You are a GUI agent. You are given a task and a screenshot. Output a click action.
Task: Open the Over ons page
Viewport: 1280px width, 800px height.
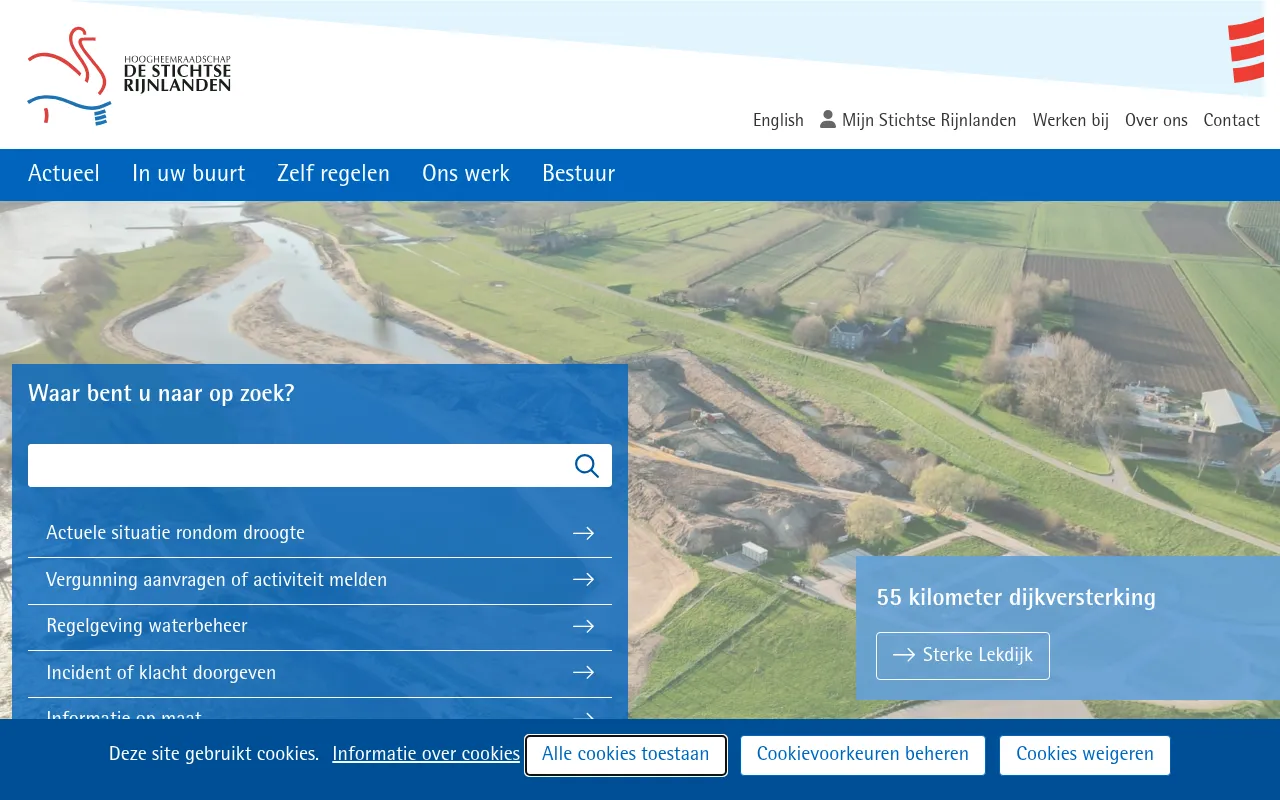1156,120
